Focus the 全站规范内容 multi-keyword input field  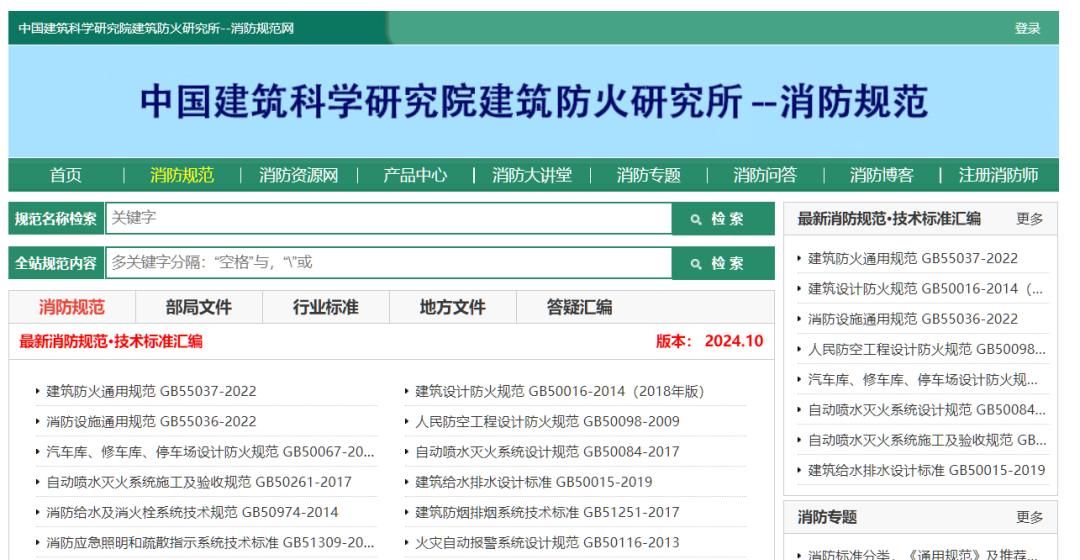point(388,262)
